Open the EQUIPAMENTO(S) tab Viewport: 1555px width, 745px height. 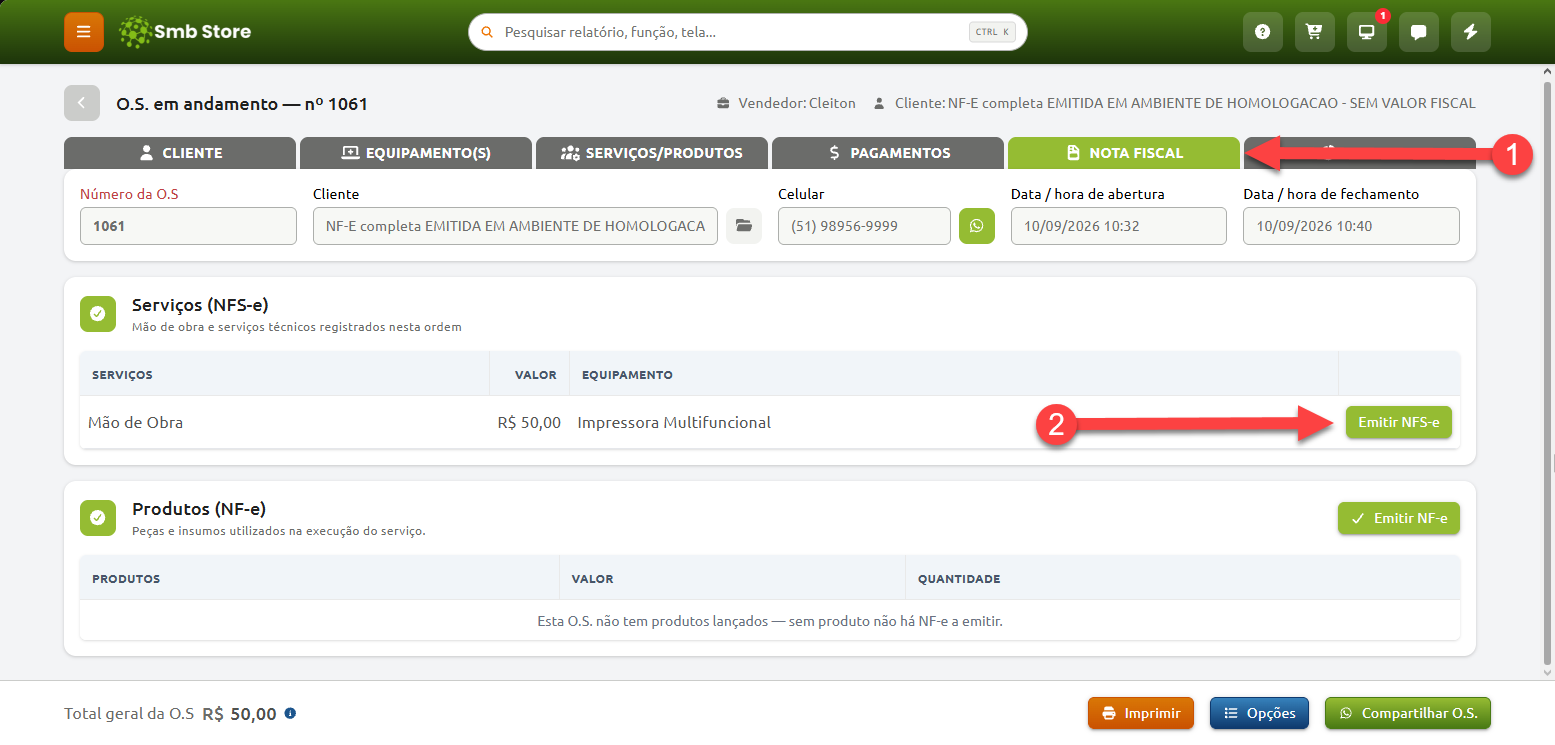pyautogui.click(x=416, y=153)
